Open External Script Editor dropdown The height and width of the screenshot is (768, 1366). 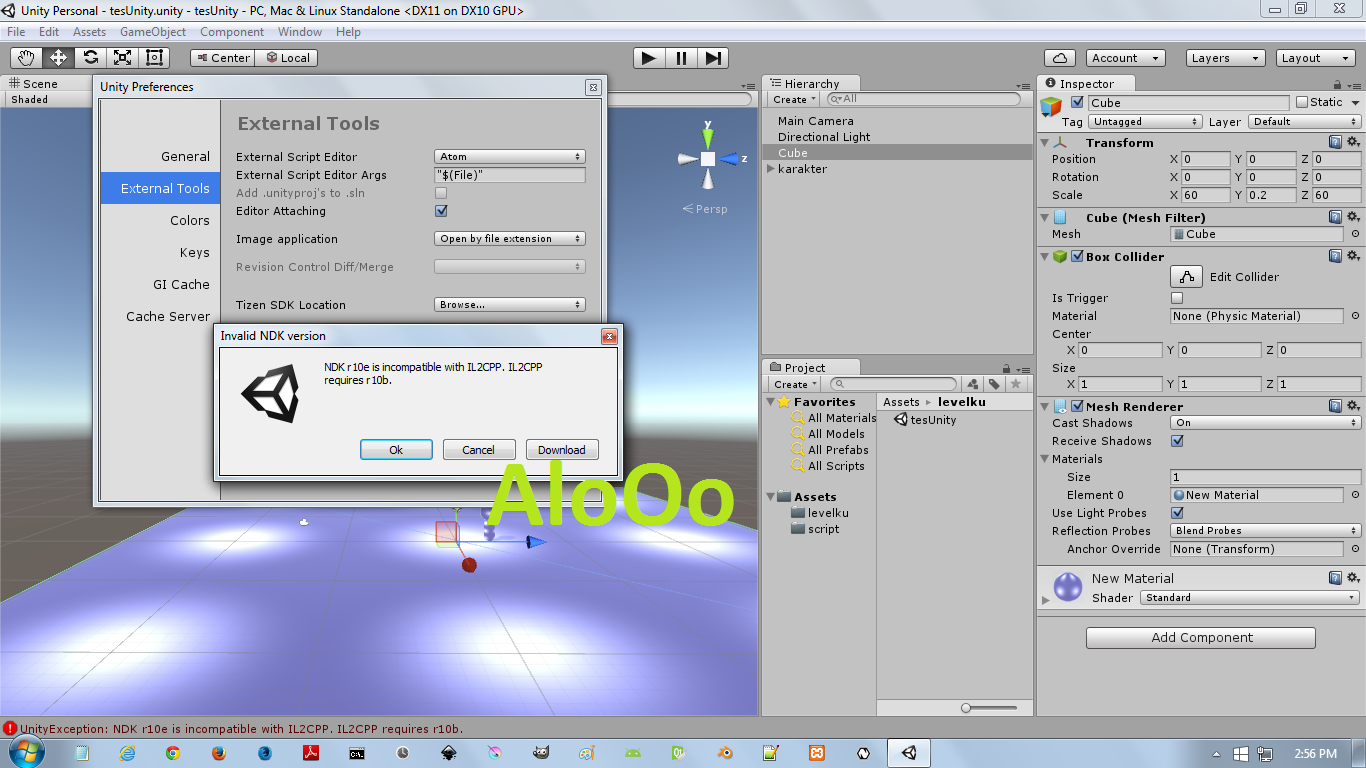coord(510,157)
